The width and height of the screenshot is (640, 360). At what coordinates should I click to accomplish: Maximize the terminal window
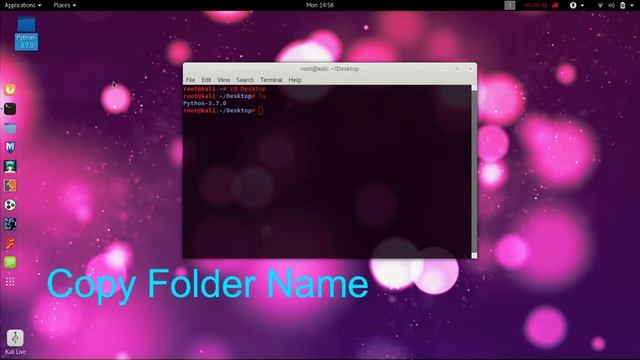click(x=458, y=69)
